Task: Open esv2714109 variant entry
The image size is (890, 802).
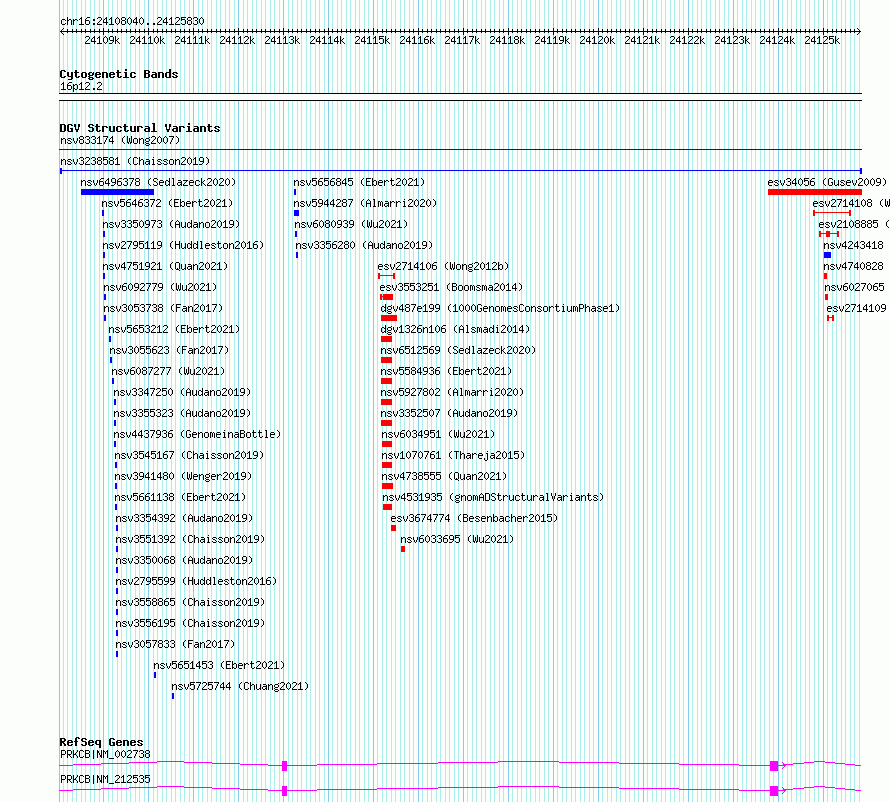Action: pyautogui.click(x=857, y=308)
